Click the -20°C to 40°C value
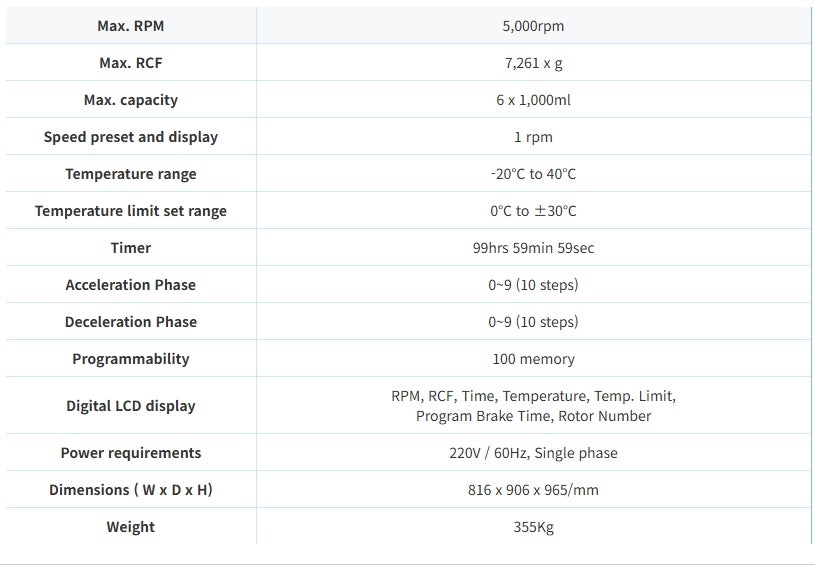The height and width of the screenshot is (566, 815). coord(533,174)
